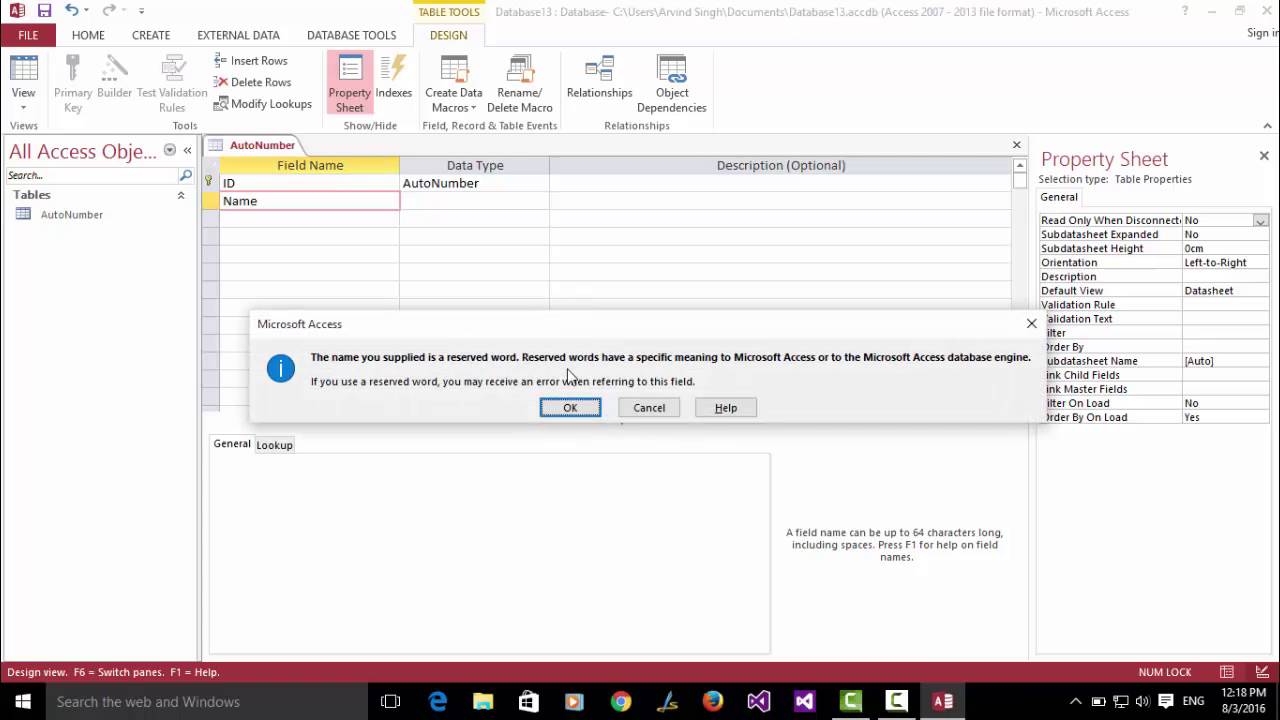
Task: Close the Microsoft Access warning dialog
Action: pyautogui.click(x=1032, y=323)
